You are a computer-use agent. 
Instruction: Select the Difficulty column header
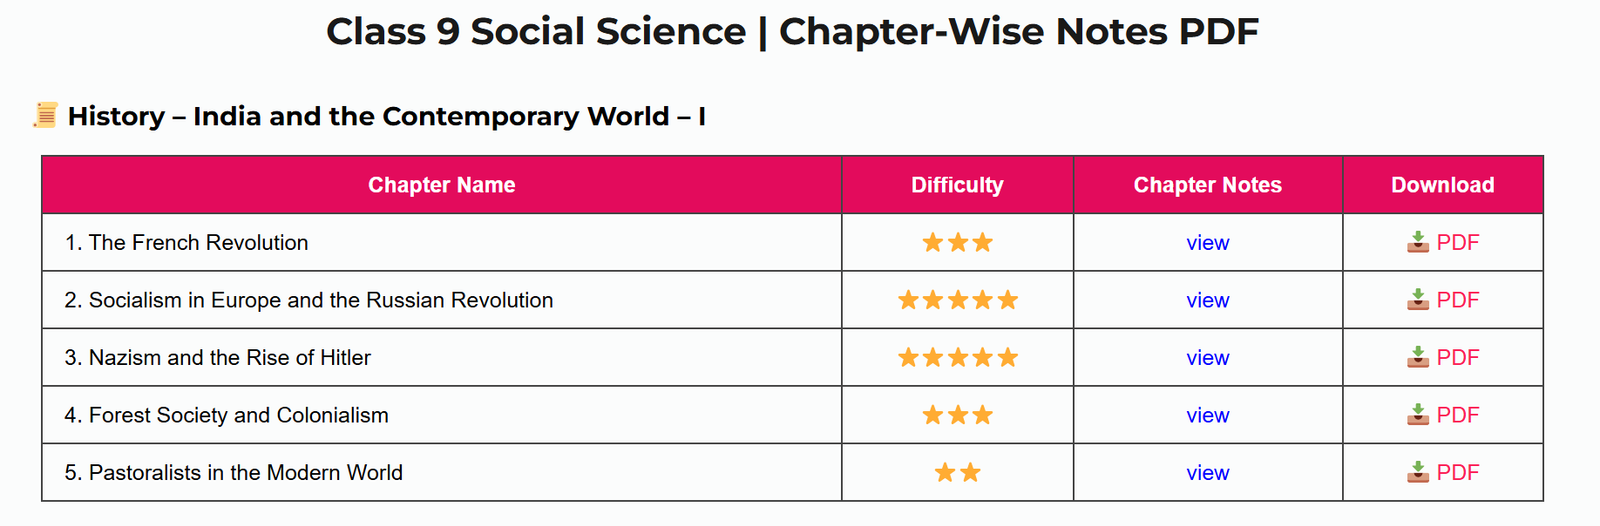click(957, 185)
